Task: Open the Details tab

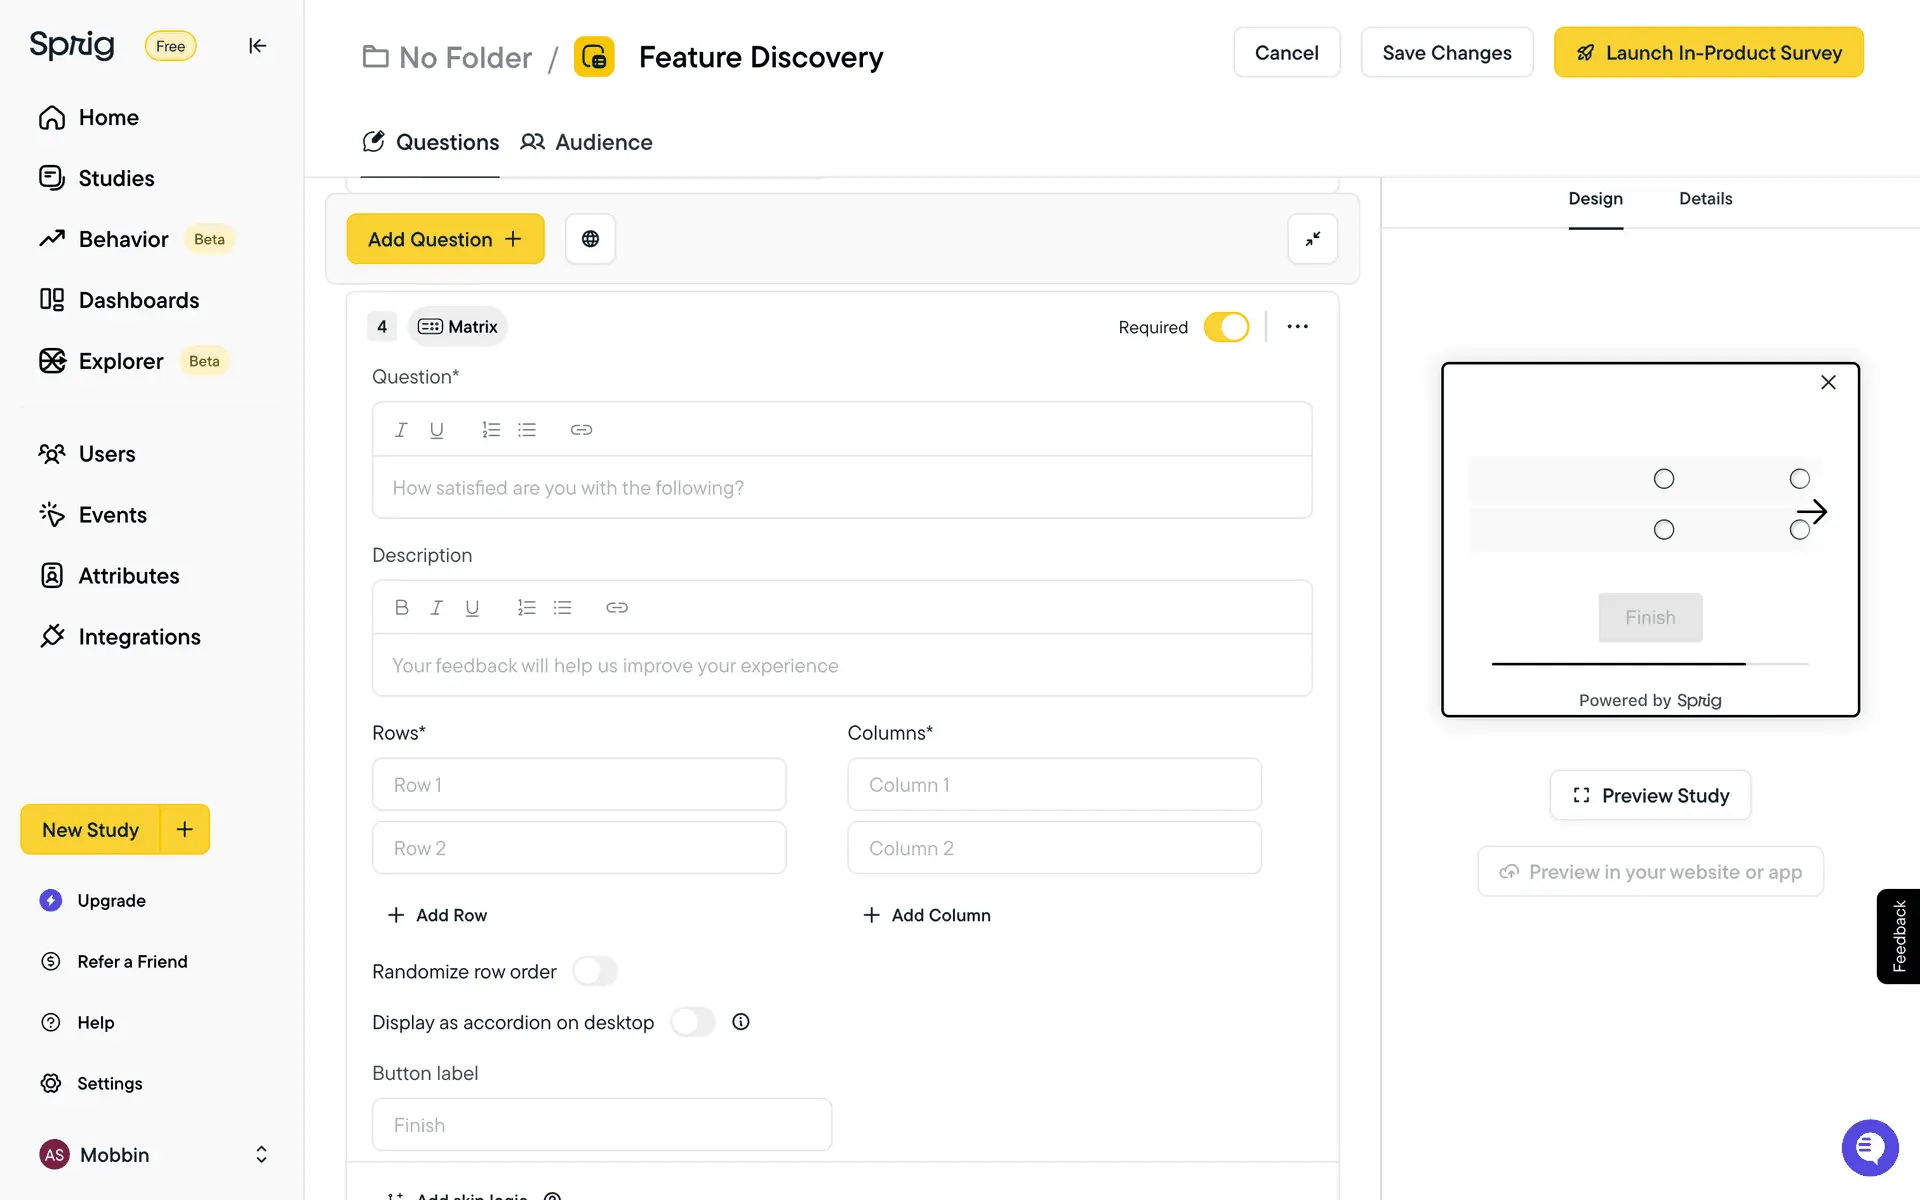Action: [x=1705, y=199]
